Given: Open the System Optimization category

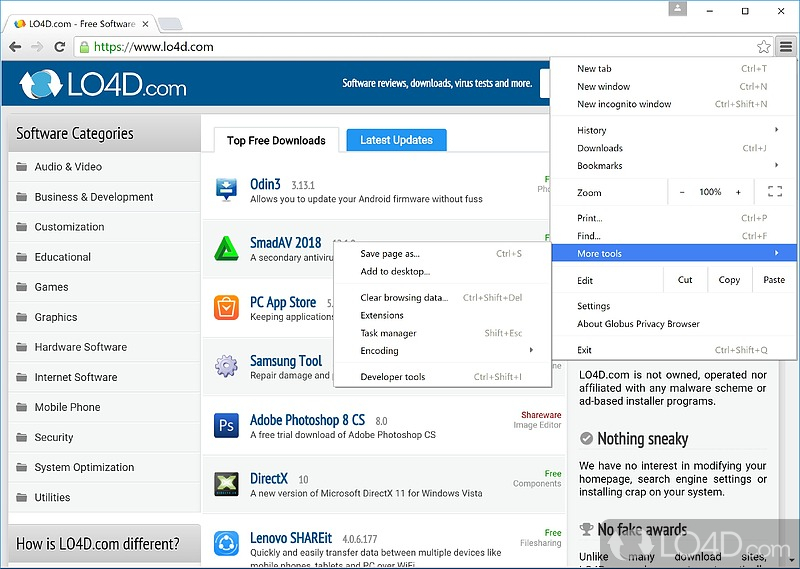Looking at the screenshot, I should tap(104, 467).
